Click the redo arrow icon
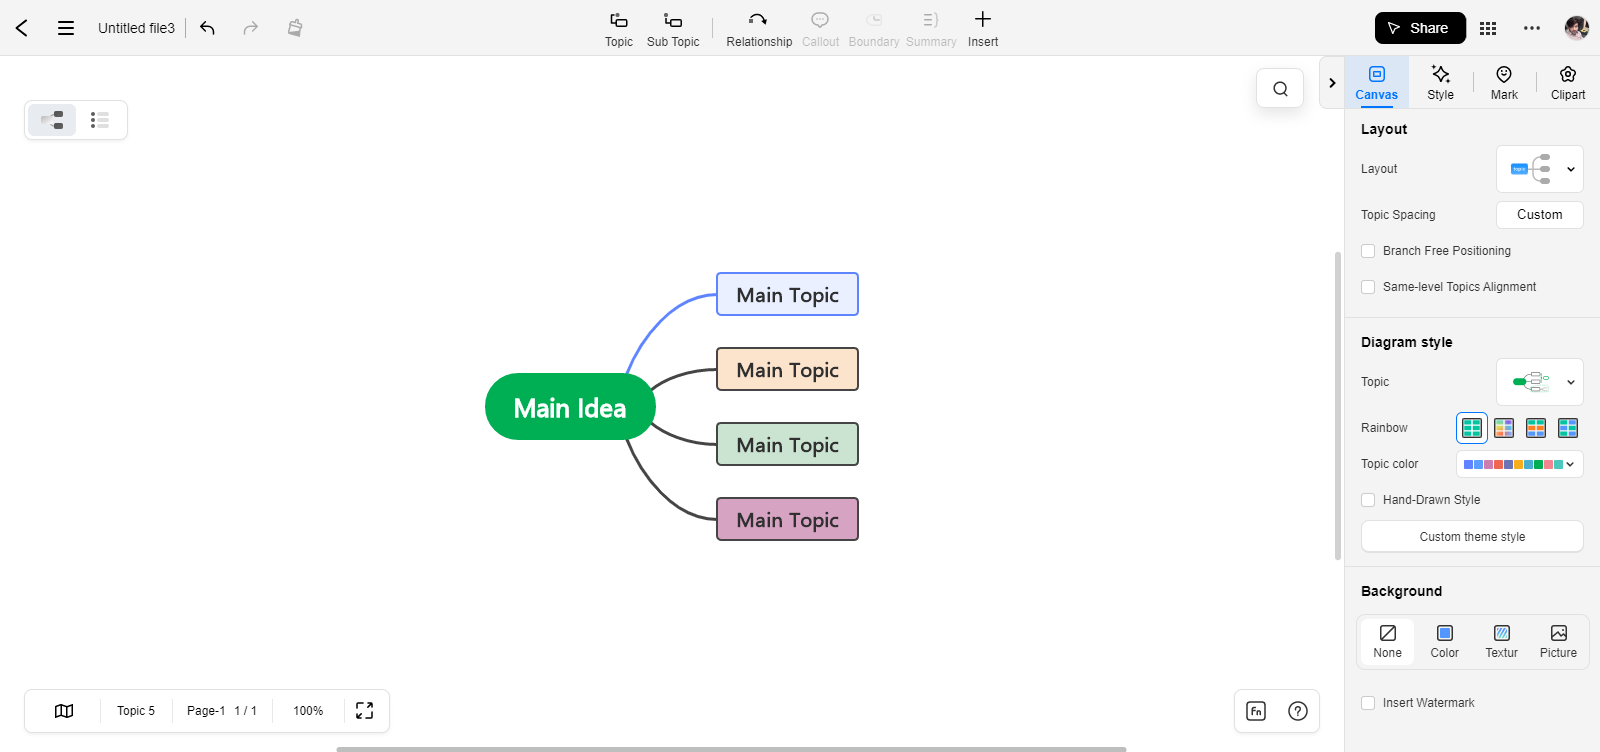Image resolution: width=1600 pixels, height=752 pixels. coord(251,28)
